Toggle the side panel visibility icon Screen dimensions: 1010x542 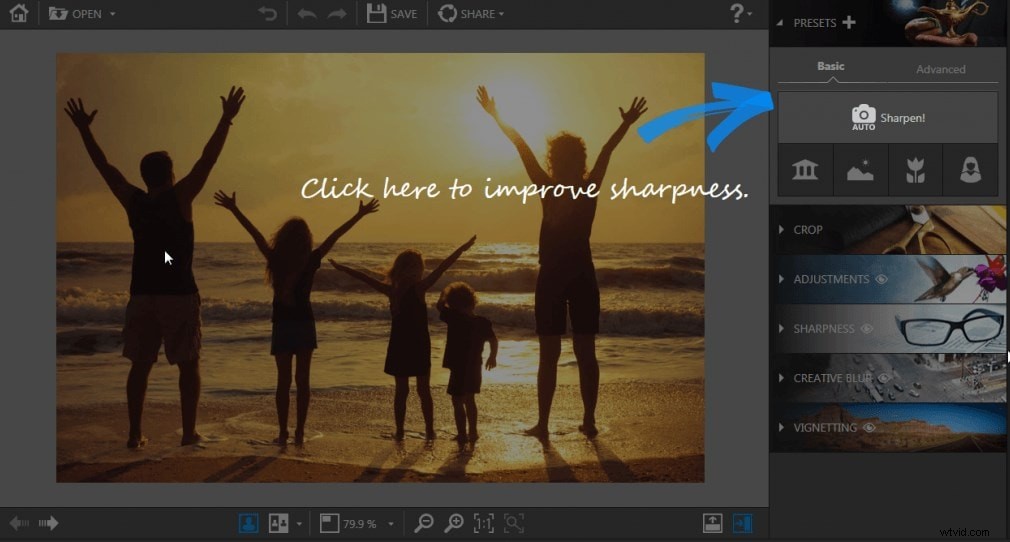743,523
